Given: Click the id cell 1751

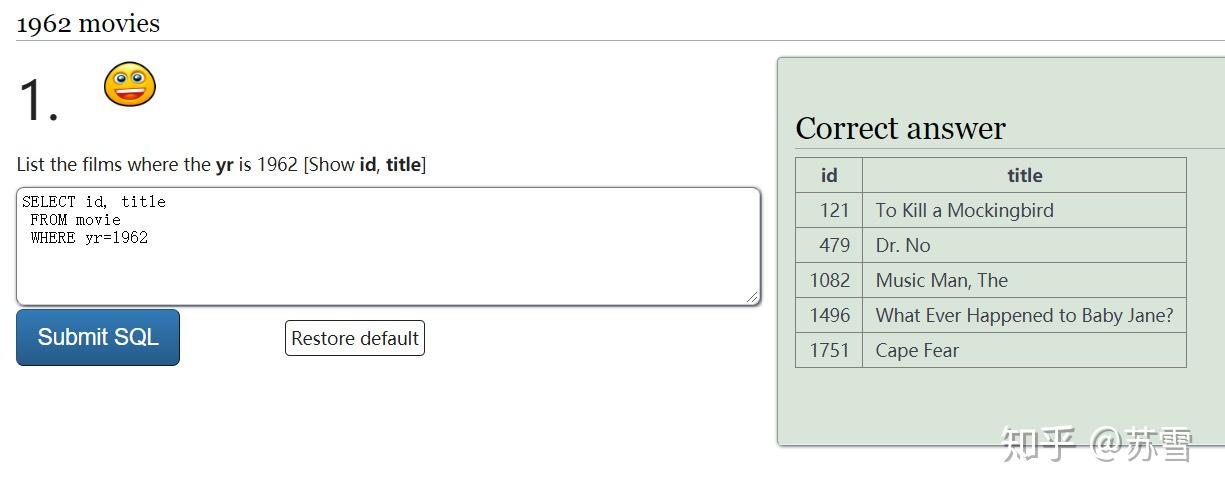Looking at the screenshot, I should pos(830,350).
